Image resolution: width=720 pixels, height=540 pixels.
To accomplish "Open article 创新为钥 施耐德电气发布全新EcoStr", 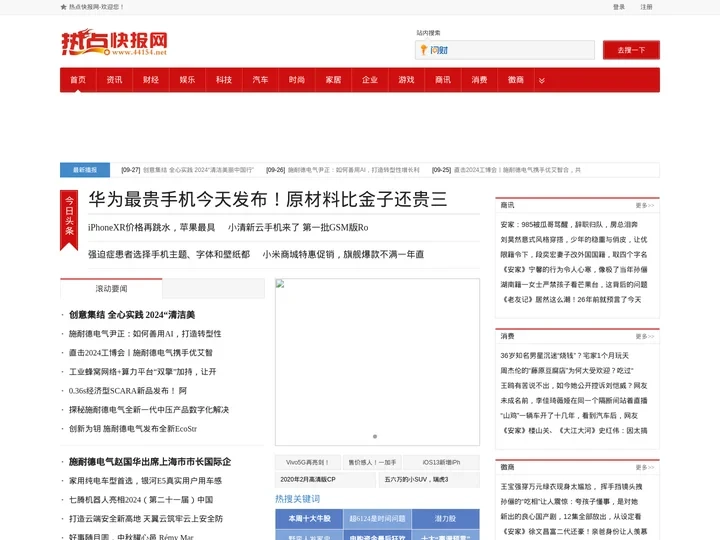I will (x=133, y=429).
